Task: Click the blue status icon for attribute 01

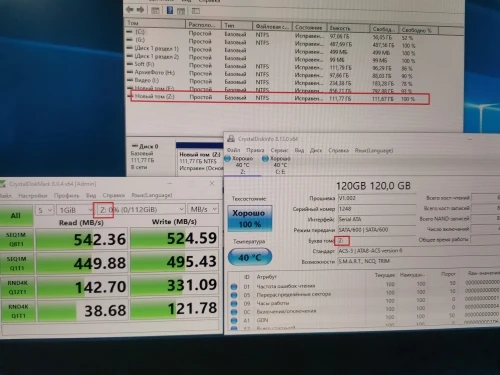Action: click(x=234, y=287)
